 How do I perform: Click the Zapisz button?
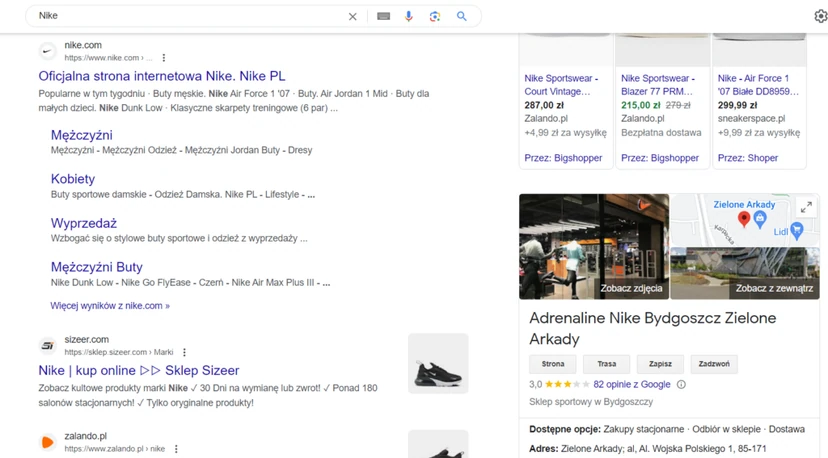click(660, 364)
